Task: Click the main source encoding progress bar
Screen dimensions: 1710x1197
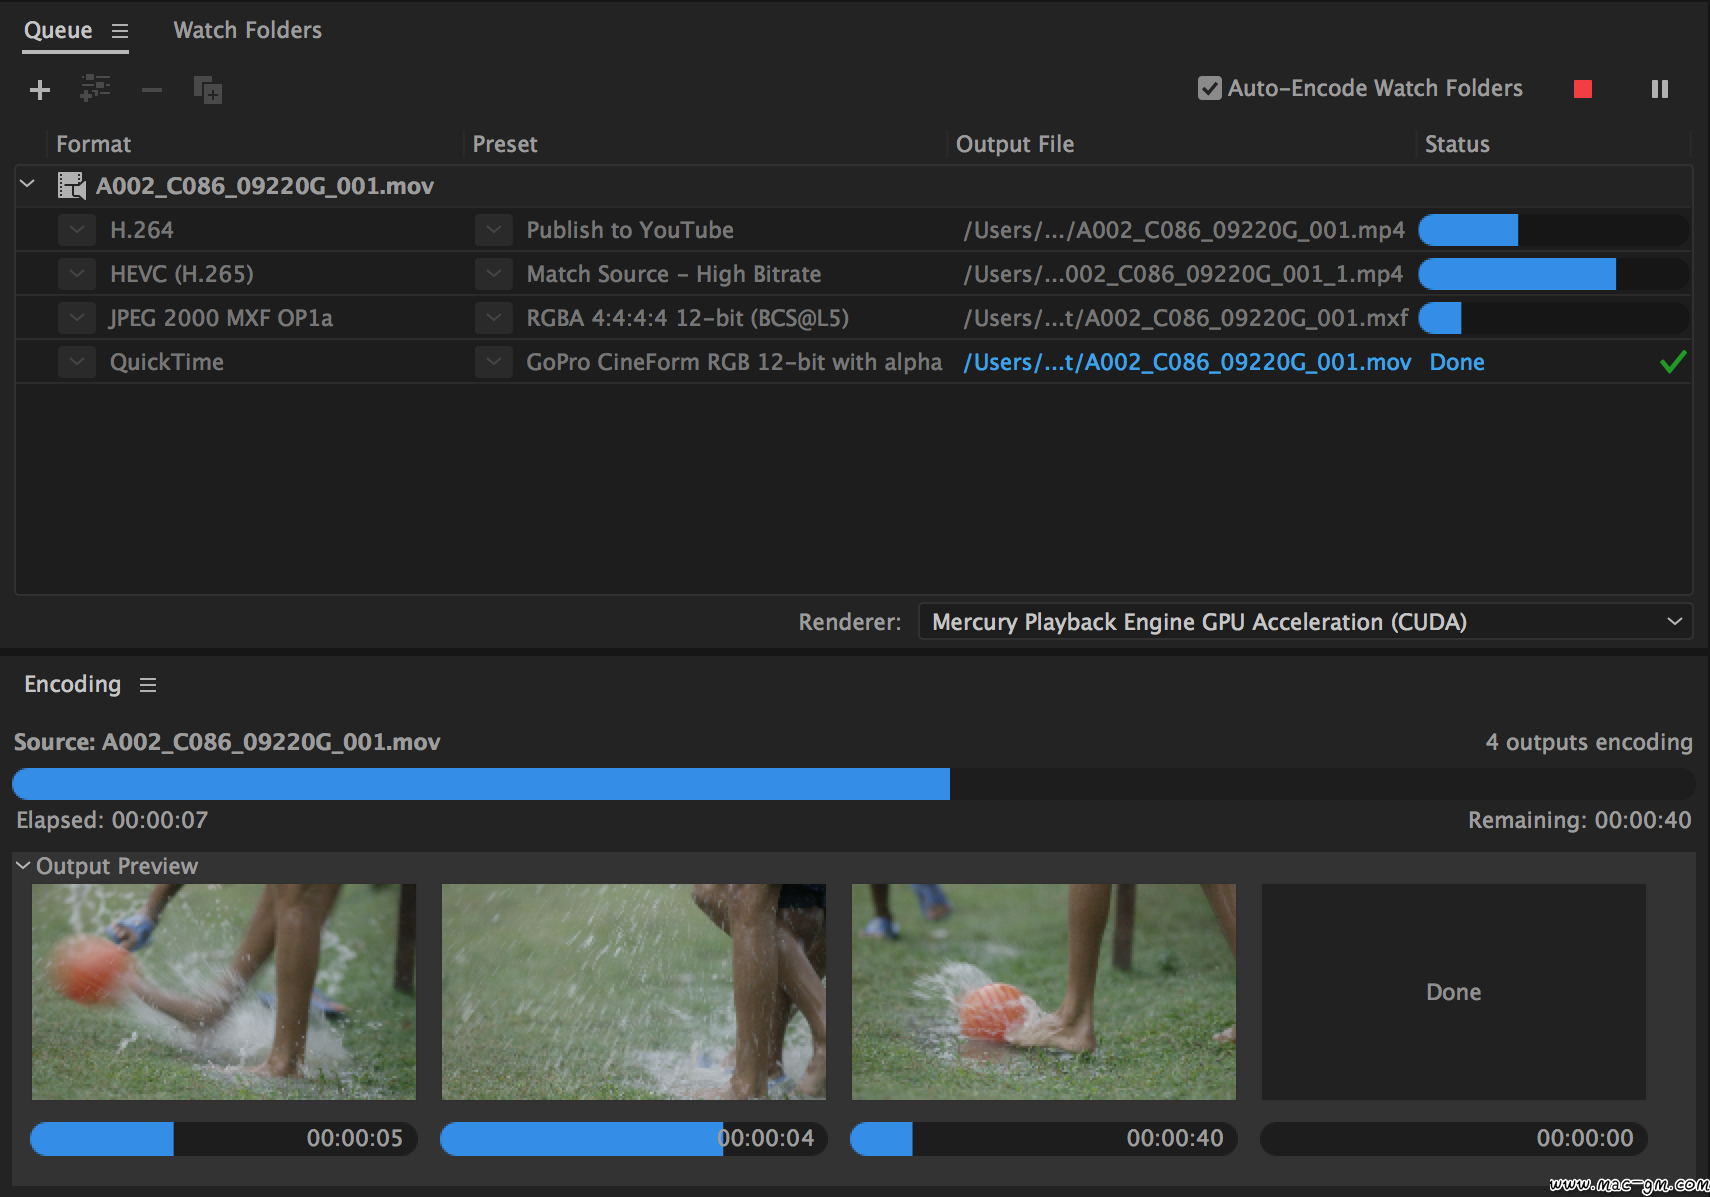Action: coord(853,784)
